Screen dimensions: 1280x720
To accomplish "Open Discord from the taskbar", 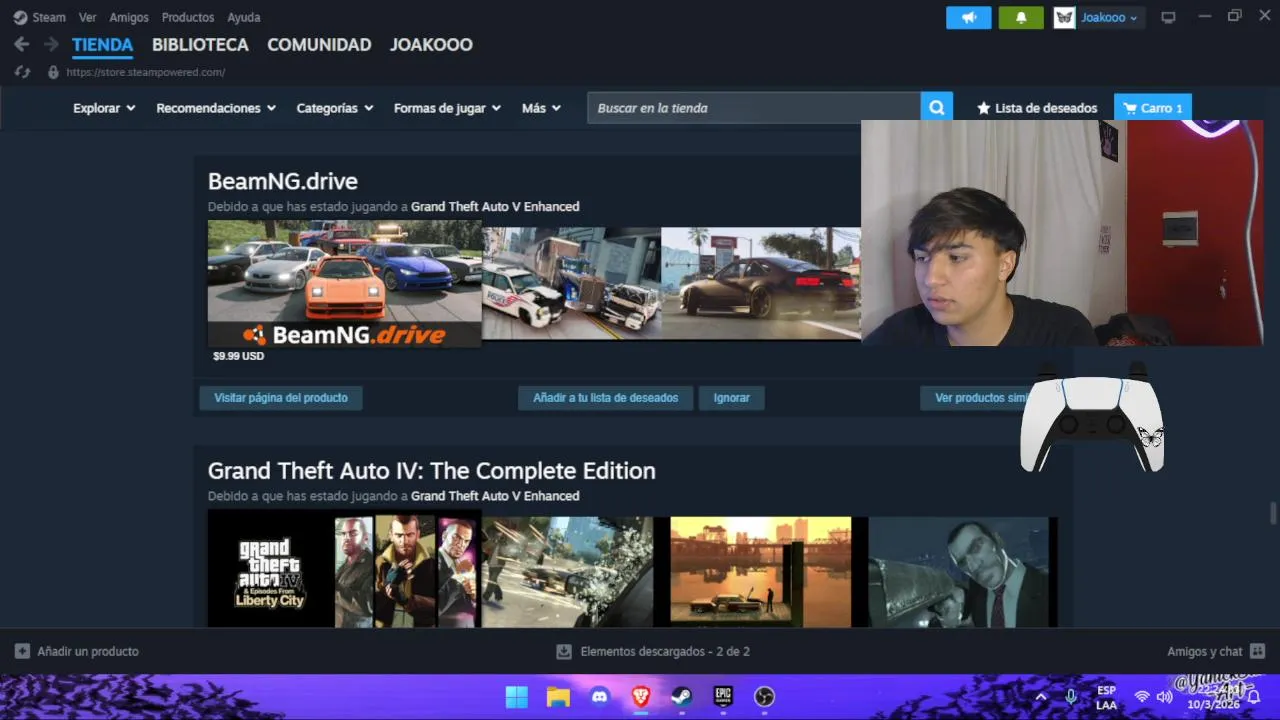I will pyautogui.click(x=600, y=696).
